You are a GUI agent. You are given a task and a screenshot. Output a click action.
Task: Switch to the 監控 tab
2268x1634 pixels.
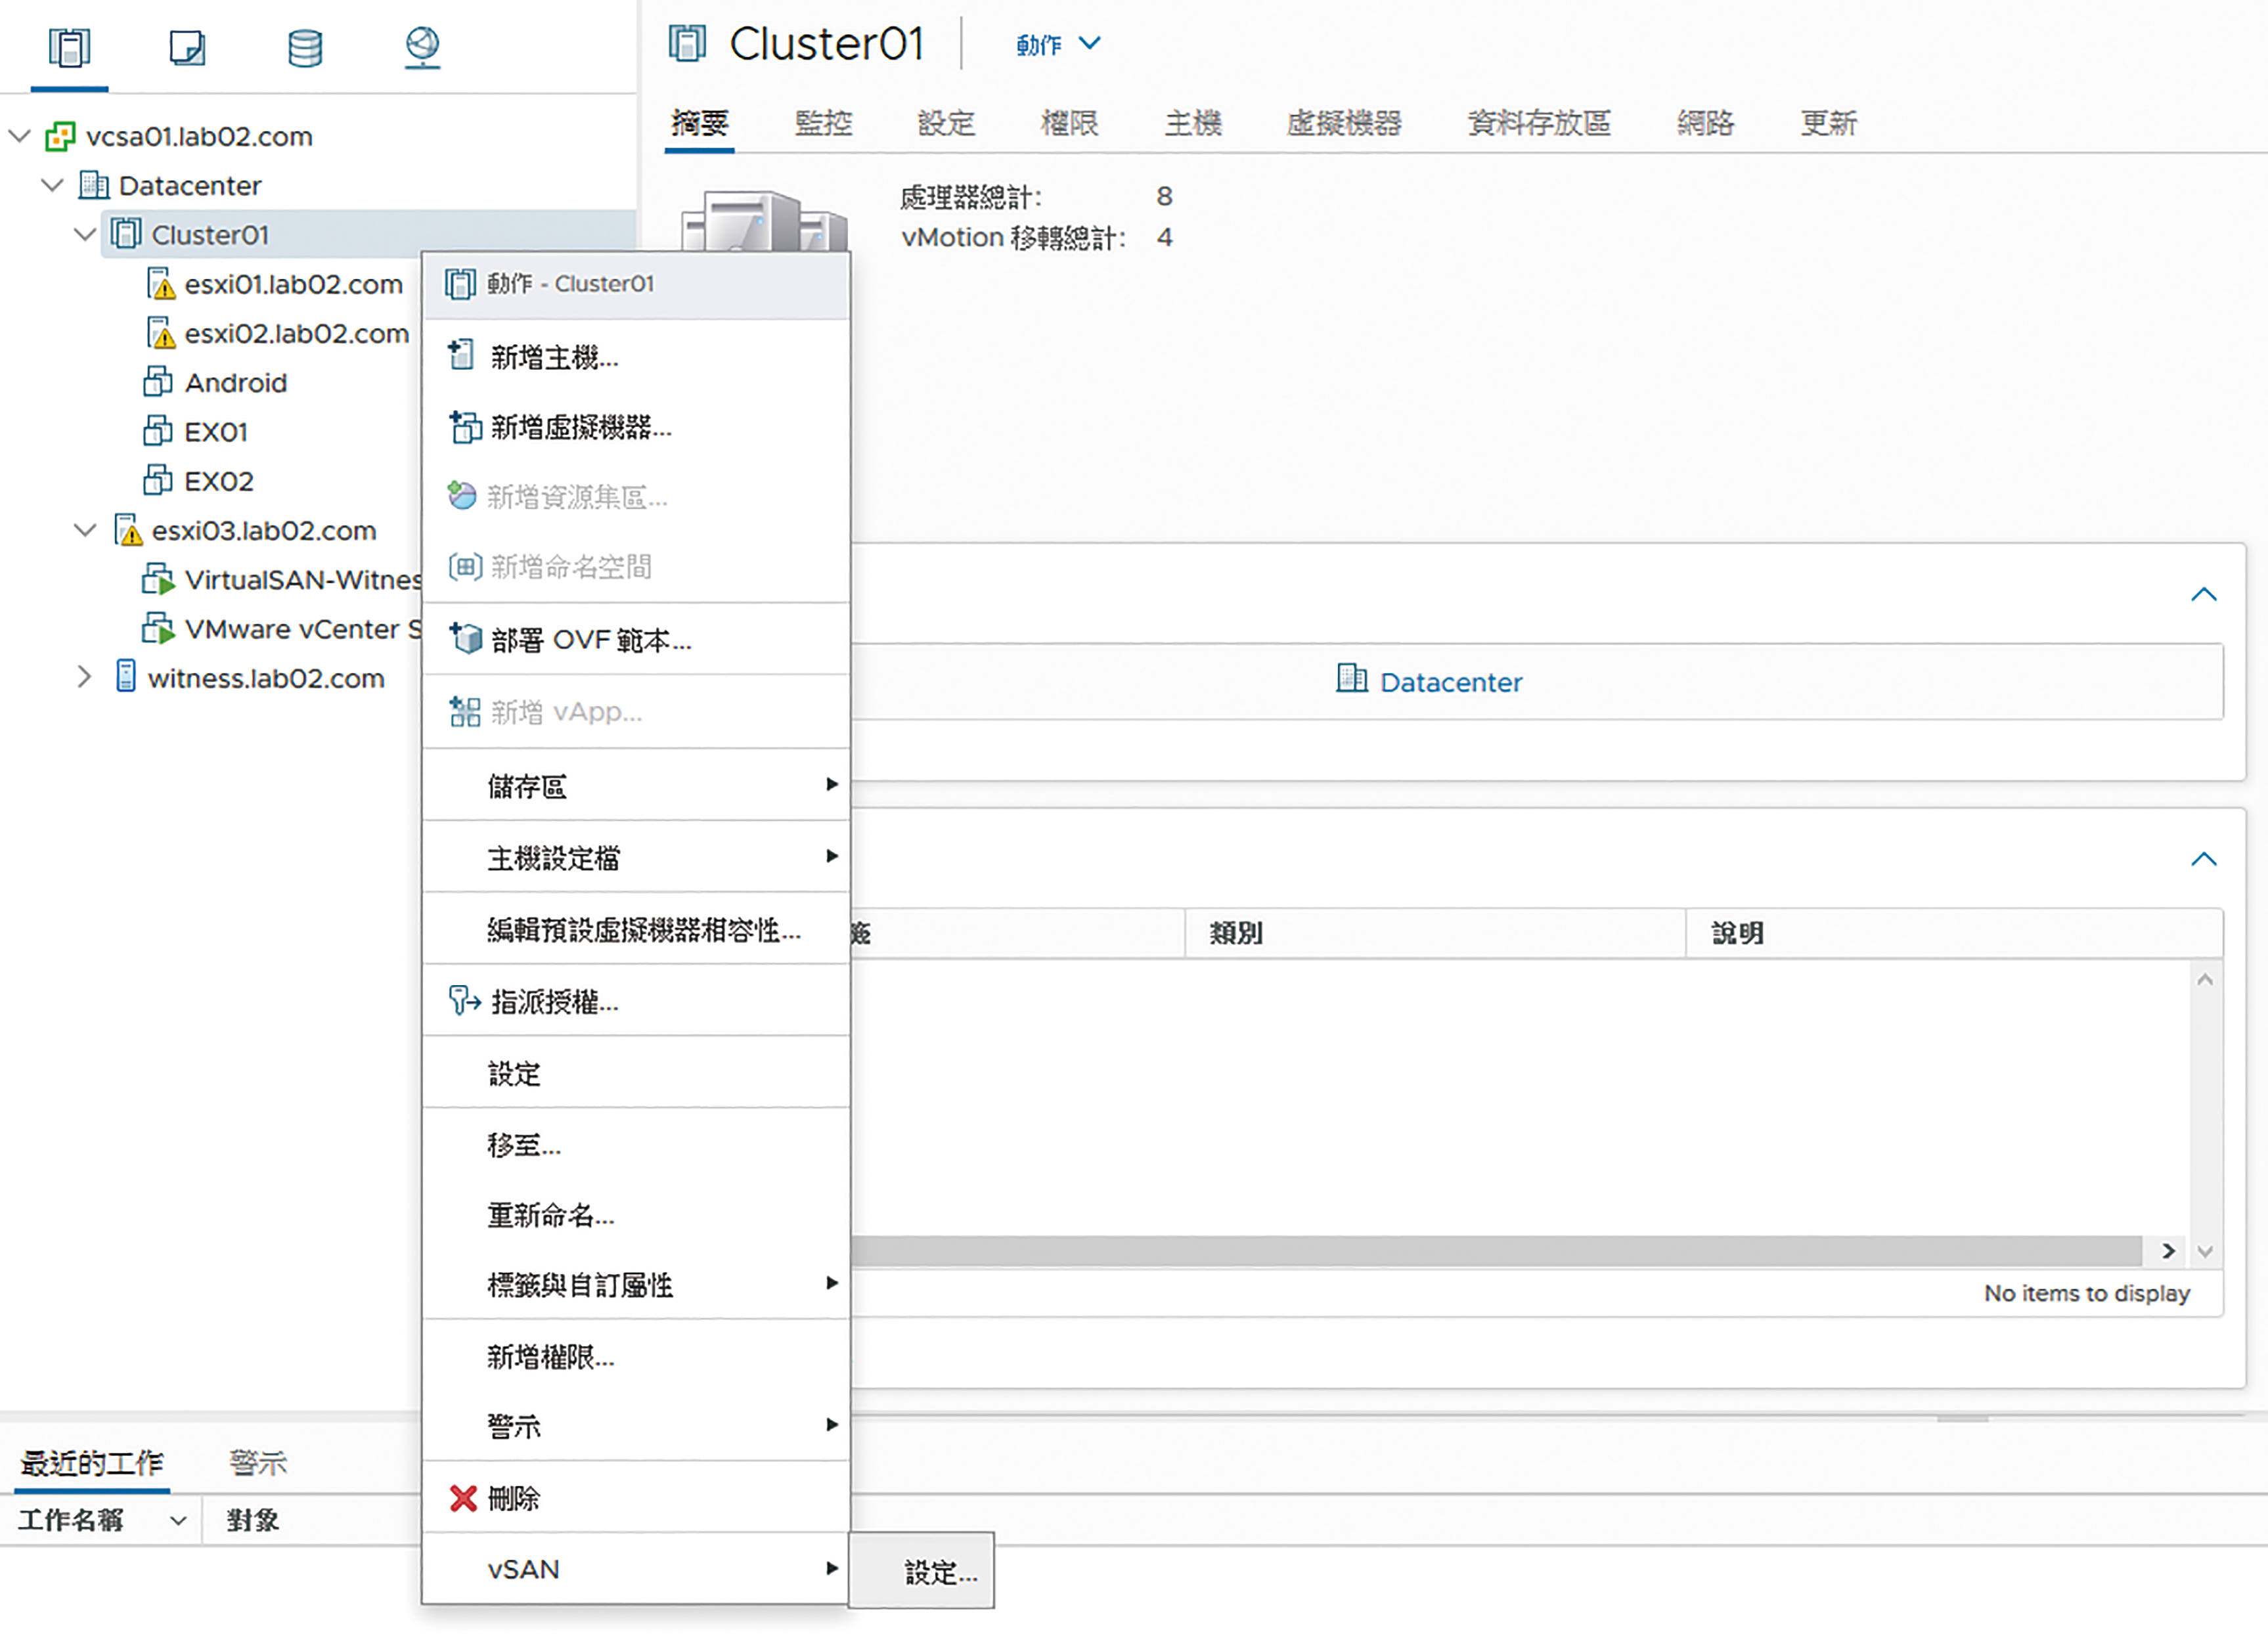[x=823, y=123]
